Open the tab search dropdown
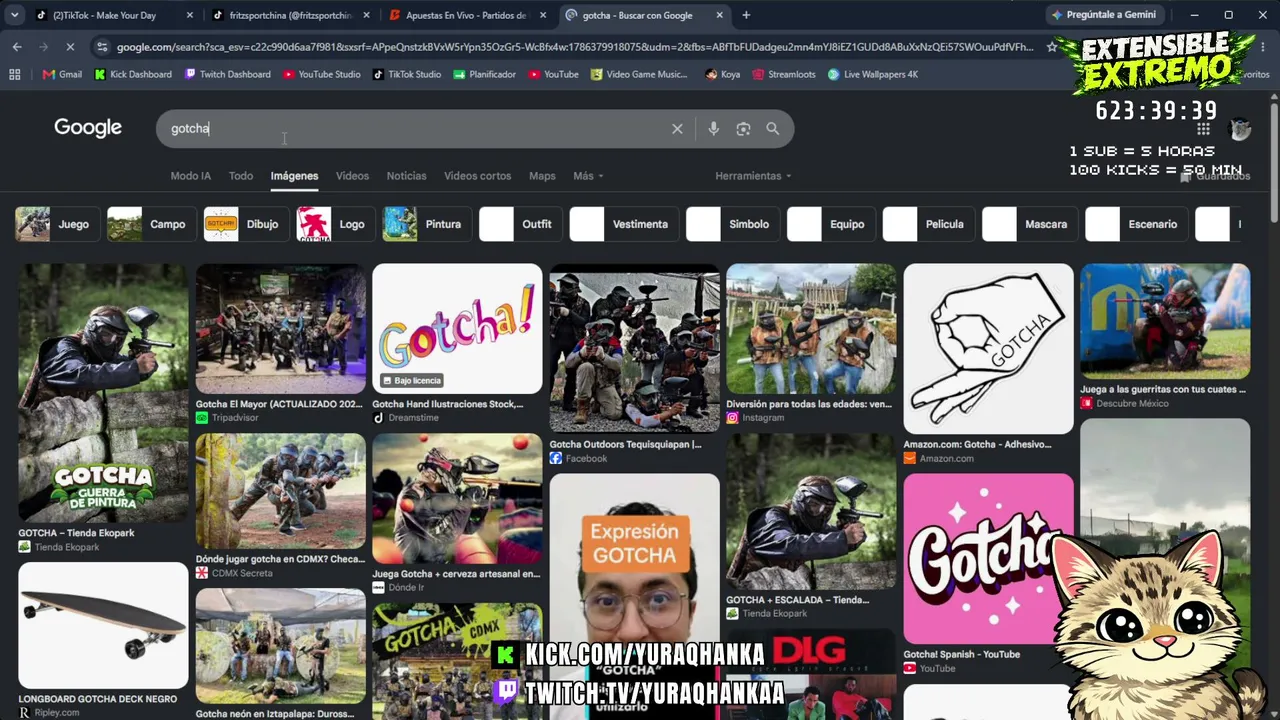 [14, 15]
